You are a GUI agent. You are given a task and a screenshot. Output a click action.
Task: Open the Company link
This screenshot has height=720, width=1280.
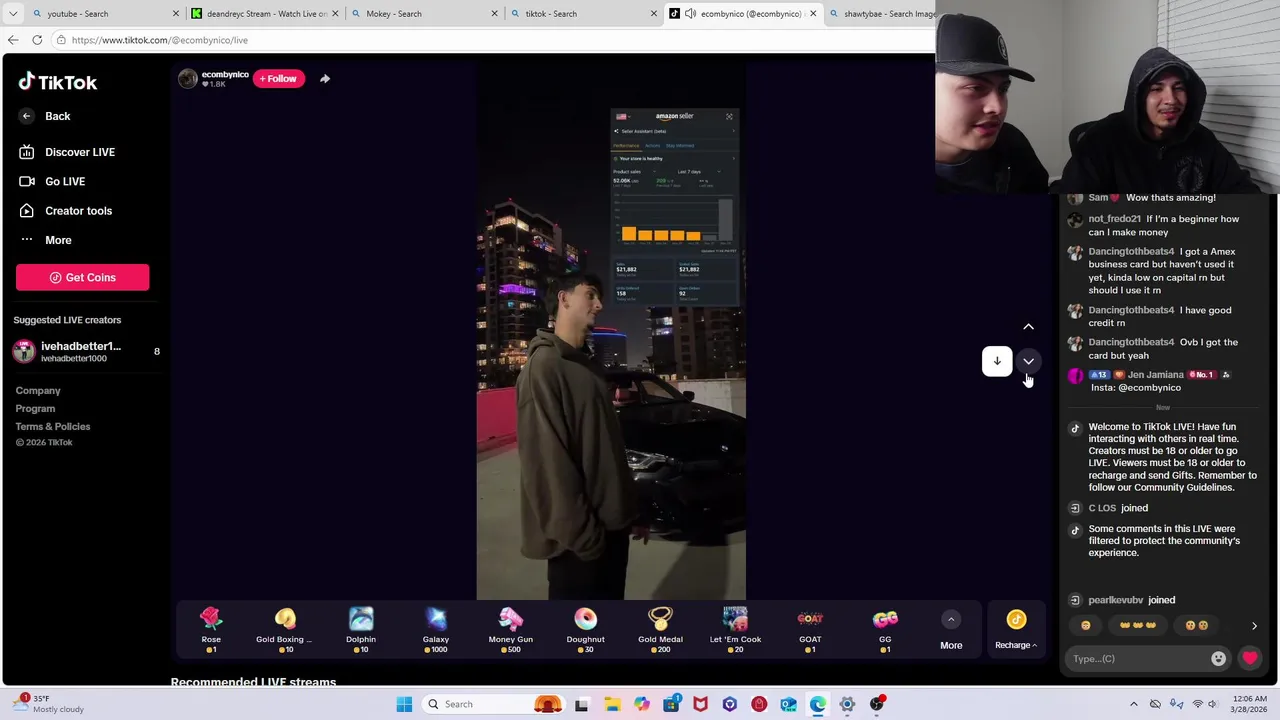pyautogui.click(x=38, y=391)
